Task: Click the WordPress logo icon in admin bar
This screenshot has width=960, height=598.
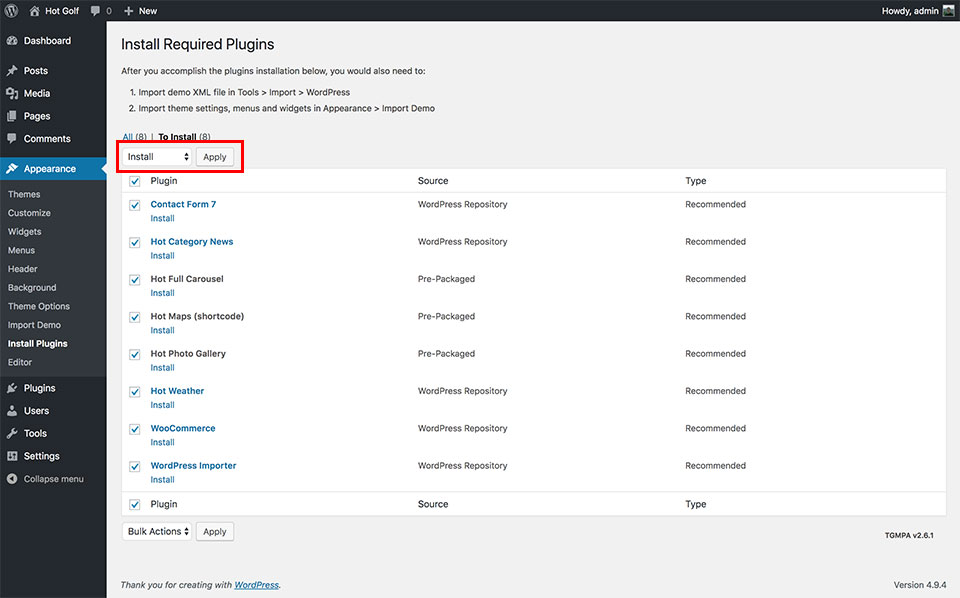Action: tap(12, 11)
